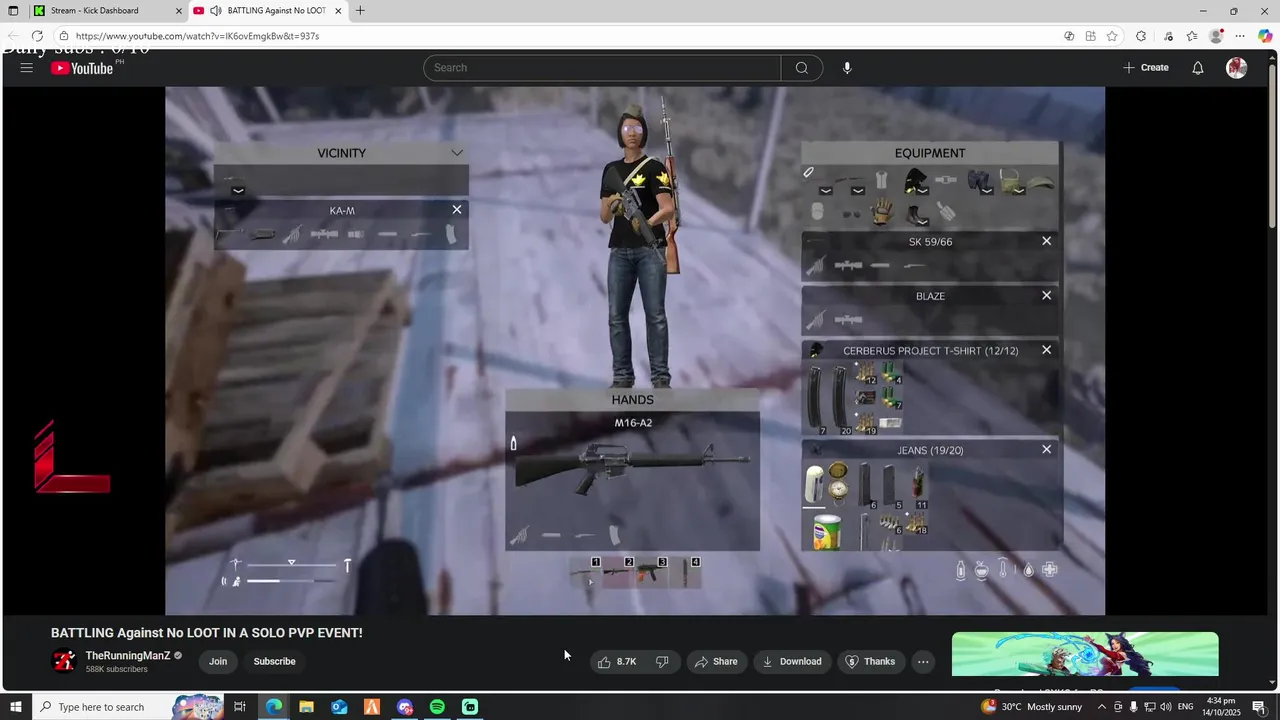This screenshot has width=1280, height=720.
Task: Open Outlook from the taskbar
Action: (339, 707)
